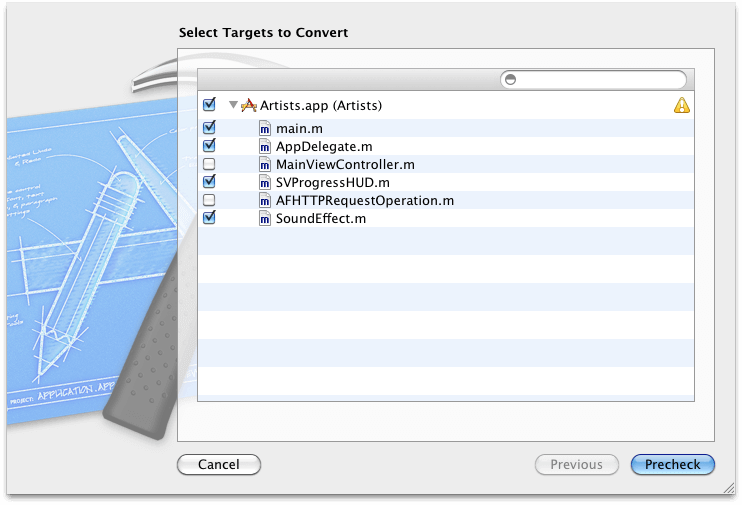Click the Artists.app application target icon

tap(250, 105)
